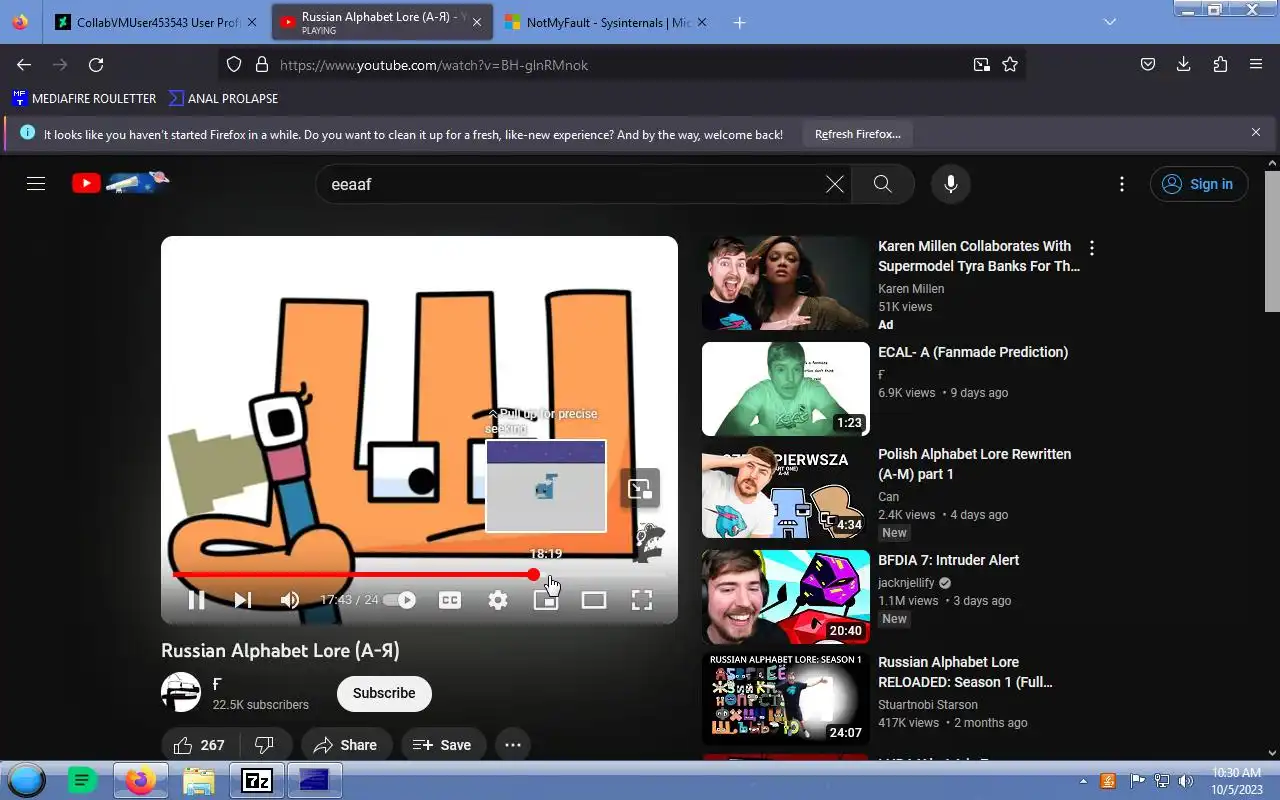Open the 7-Zip taskbar icon
Image resolution: width=1280 pixels, height=800 pixels.
click(x=257, y=780)
